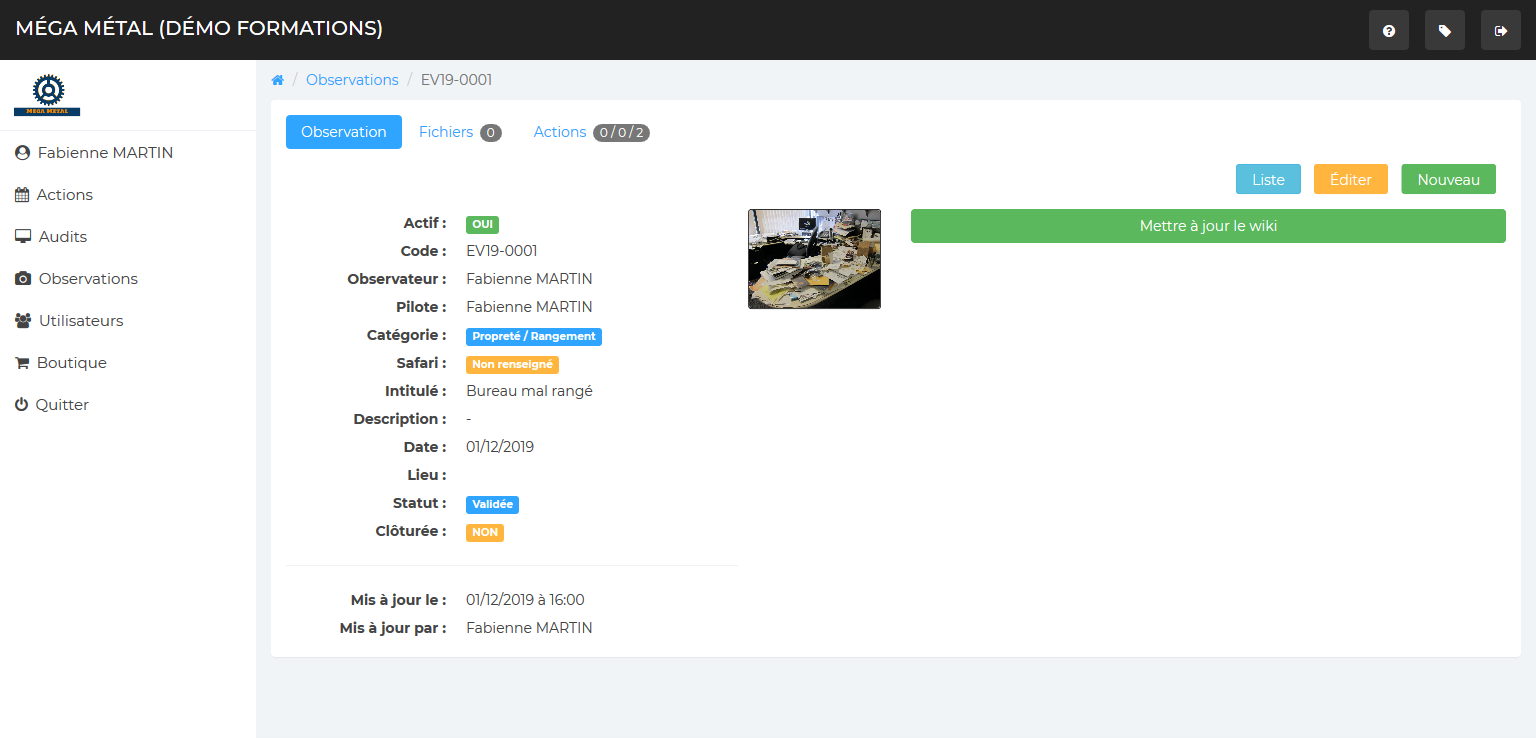Click the help question mark icon
This screenshot has width=1536, height=738.
click(x=1388, y=31)
